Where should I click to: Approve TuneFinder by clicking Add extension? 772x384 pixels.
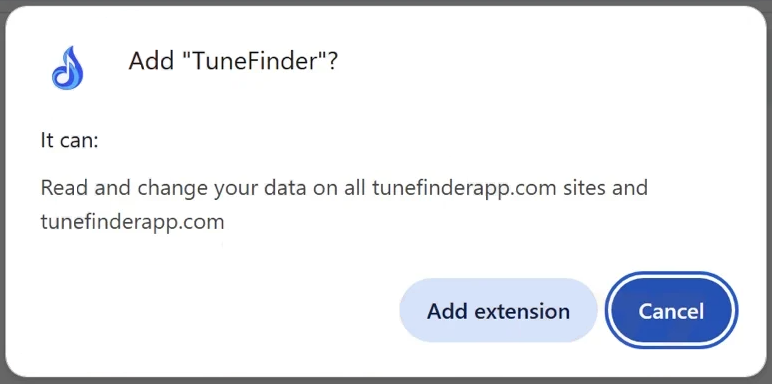(x=498, y=311)
